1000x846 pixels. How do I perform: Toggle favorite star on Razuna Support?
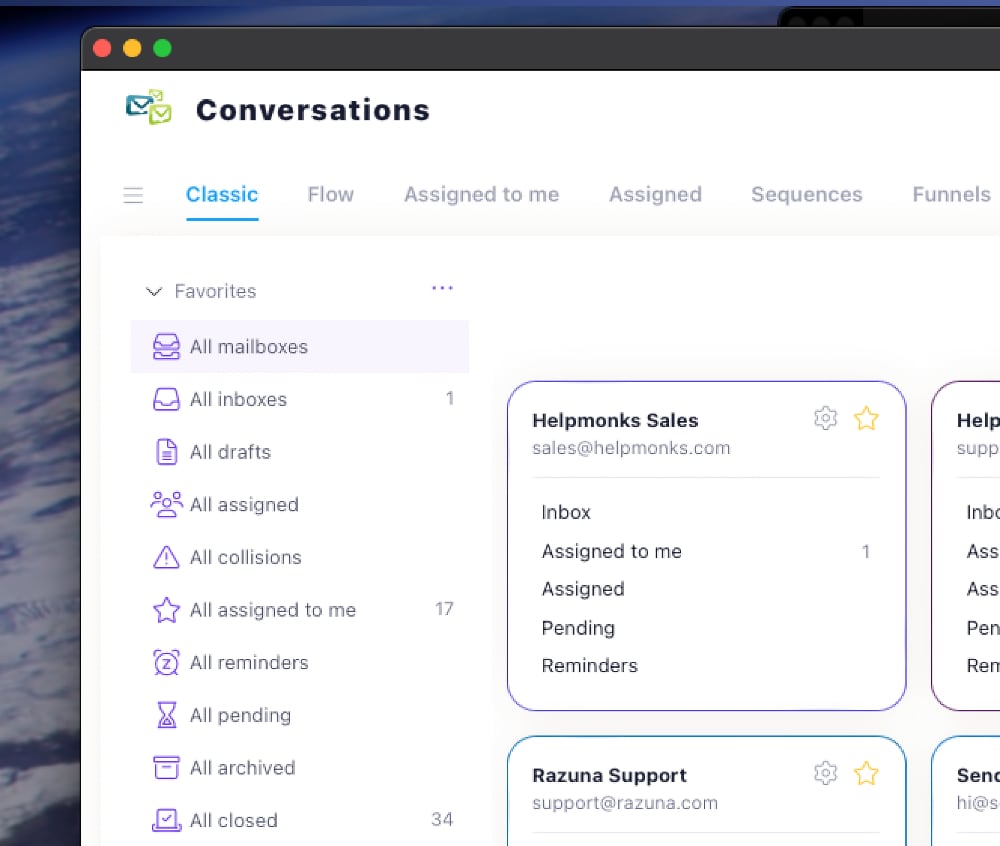[x=866, y=773]
